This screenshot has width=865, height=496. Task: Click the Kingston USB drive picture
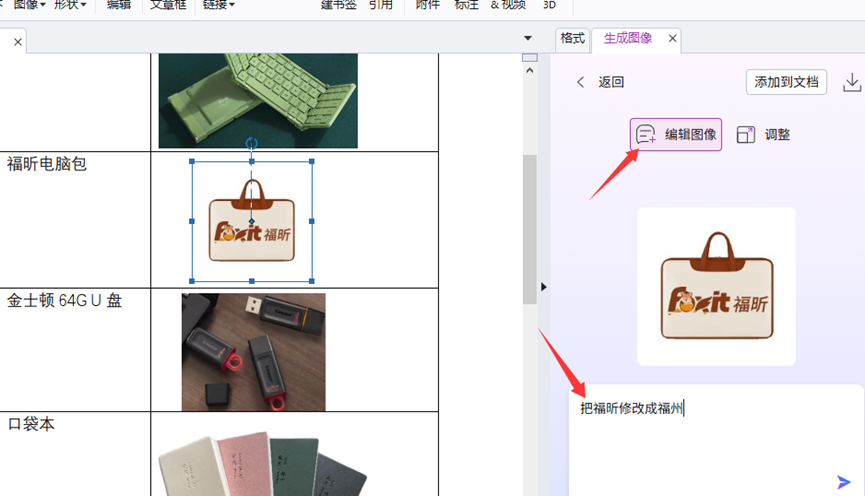point(253,351)
